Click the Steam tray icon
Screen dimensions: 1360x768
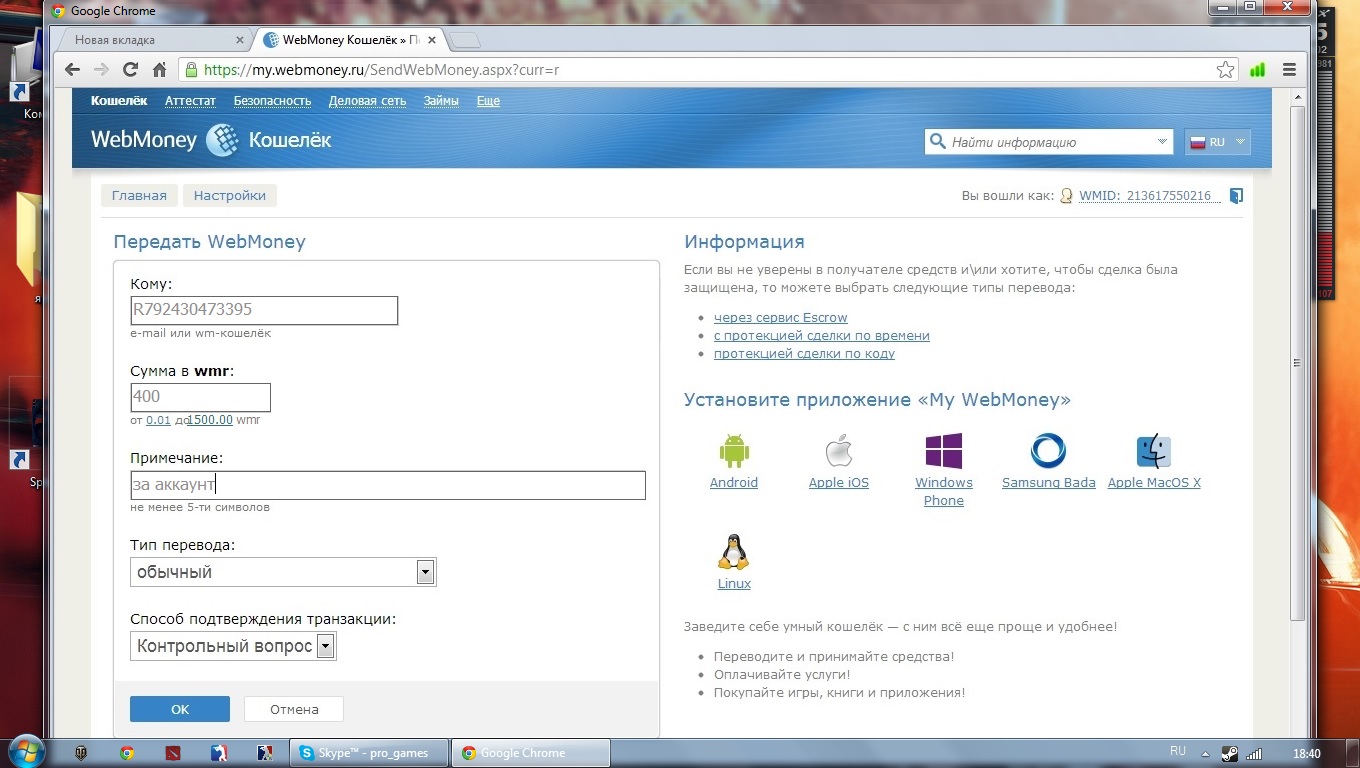1229,753
